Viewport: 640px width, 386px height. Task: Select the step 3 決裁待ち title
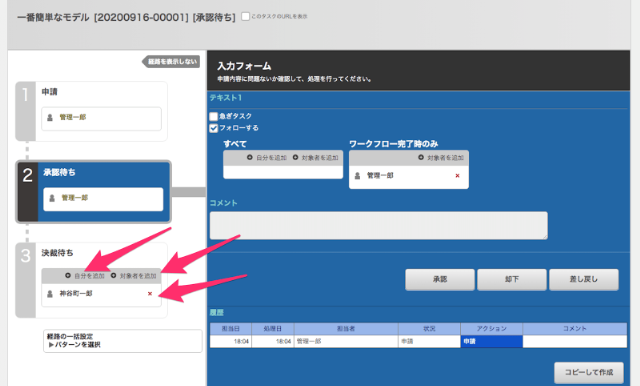(57, 253)
